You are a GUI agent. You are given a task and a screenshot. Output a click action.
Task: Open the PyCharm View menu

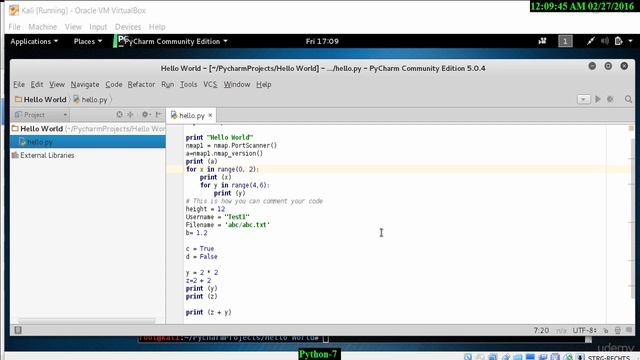click(57, 84)
